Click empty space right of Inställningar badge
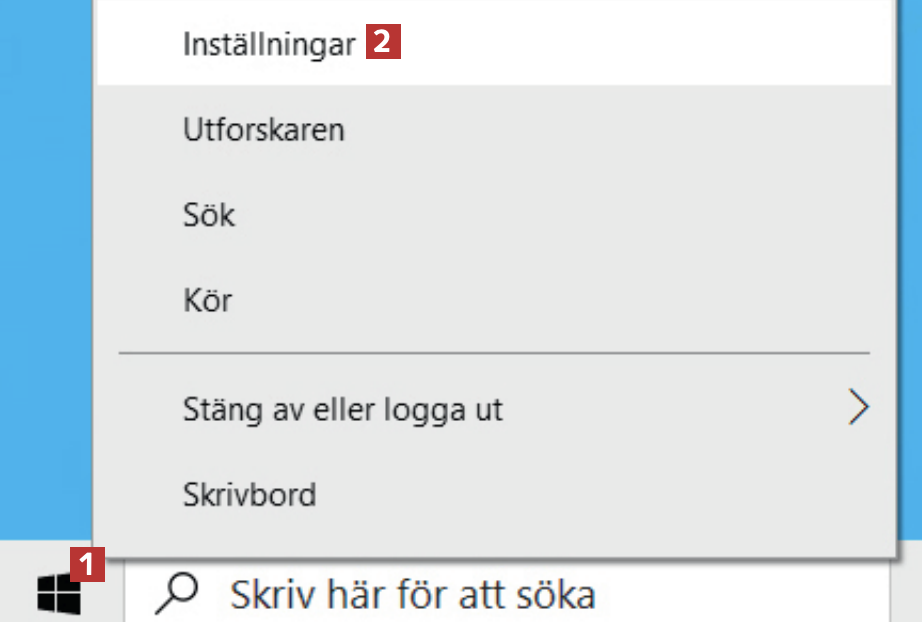Screen dimensions: 922x622 (x=640, y=45)
